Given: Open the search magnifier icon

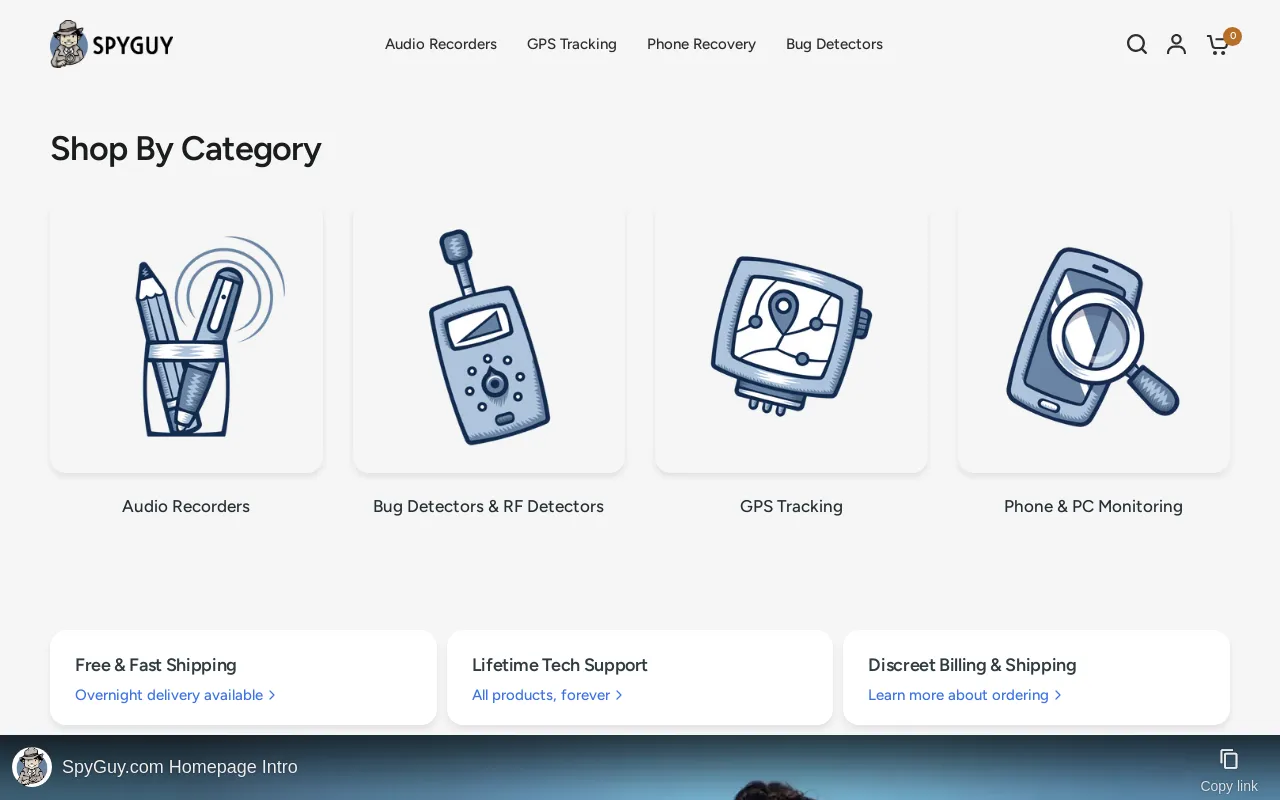Looking at the screenshot, I should pyautogui.click(x=1137, y=44).
